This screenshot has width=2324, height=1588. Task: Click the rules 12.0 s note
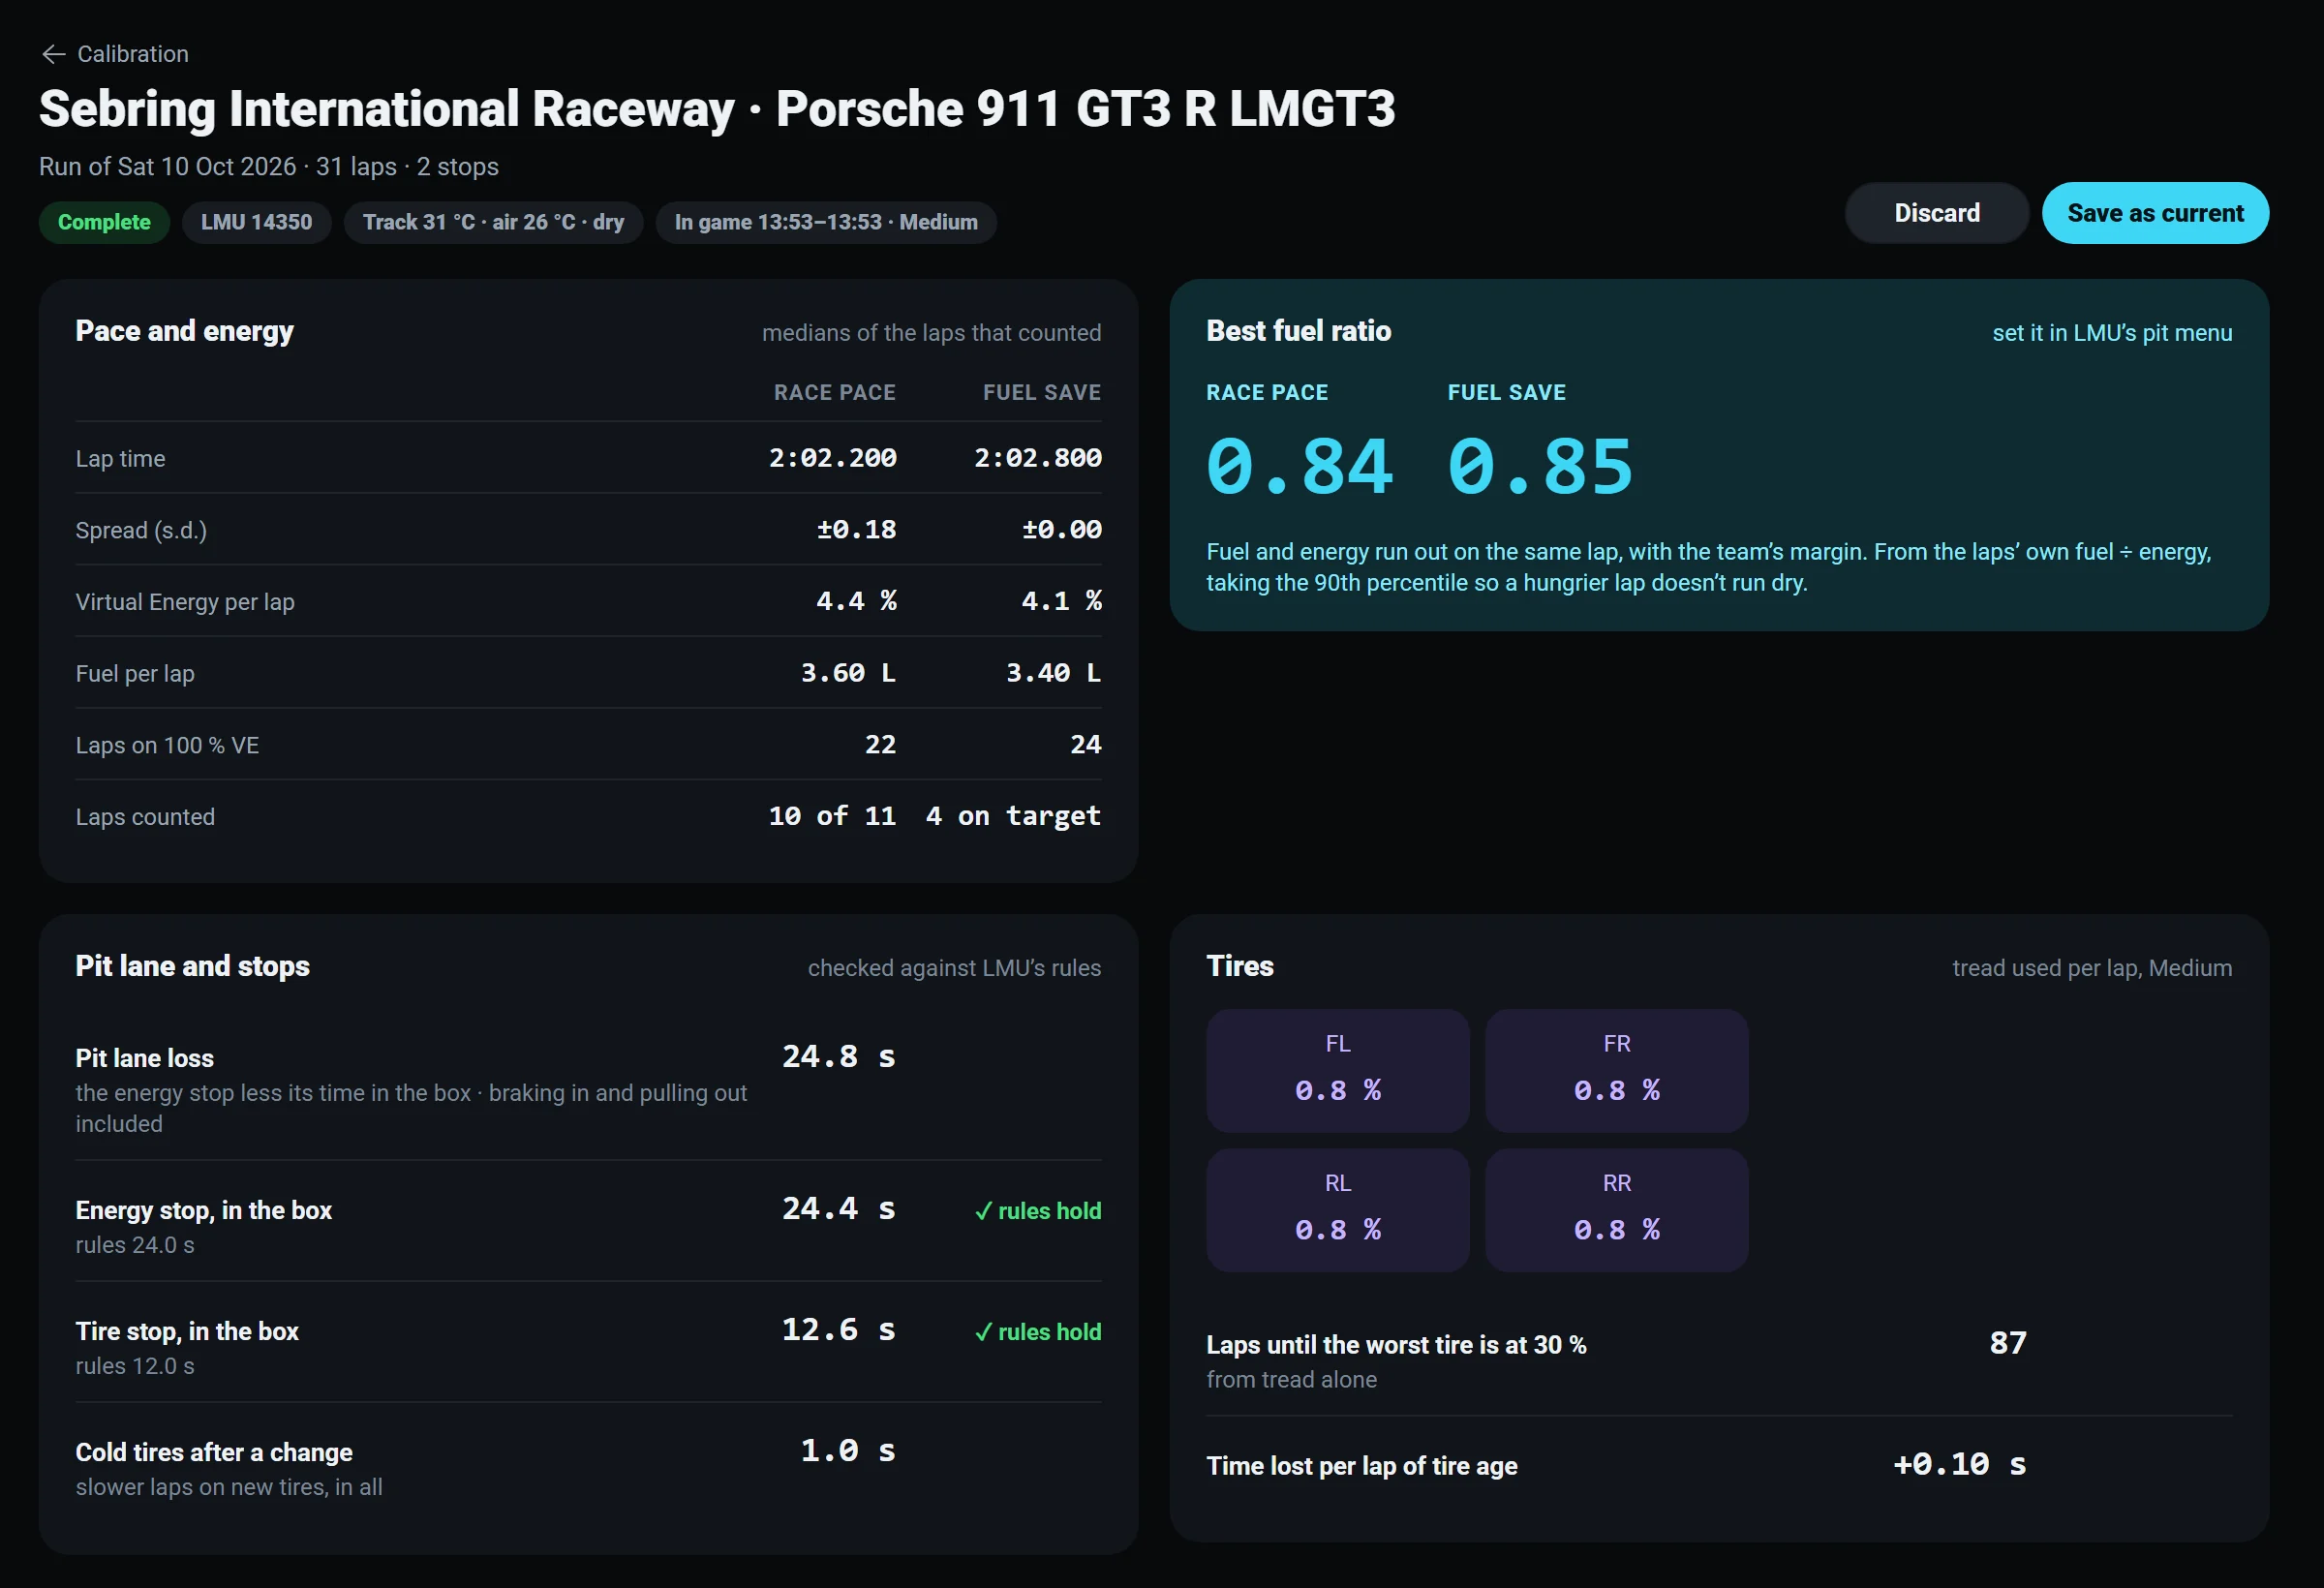pos(135,1366)
